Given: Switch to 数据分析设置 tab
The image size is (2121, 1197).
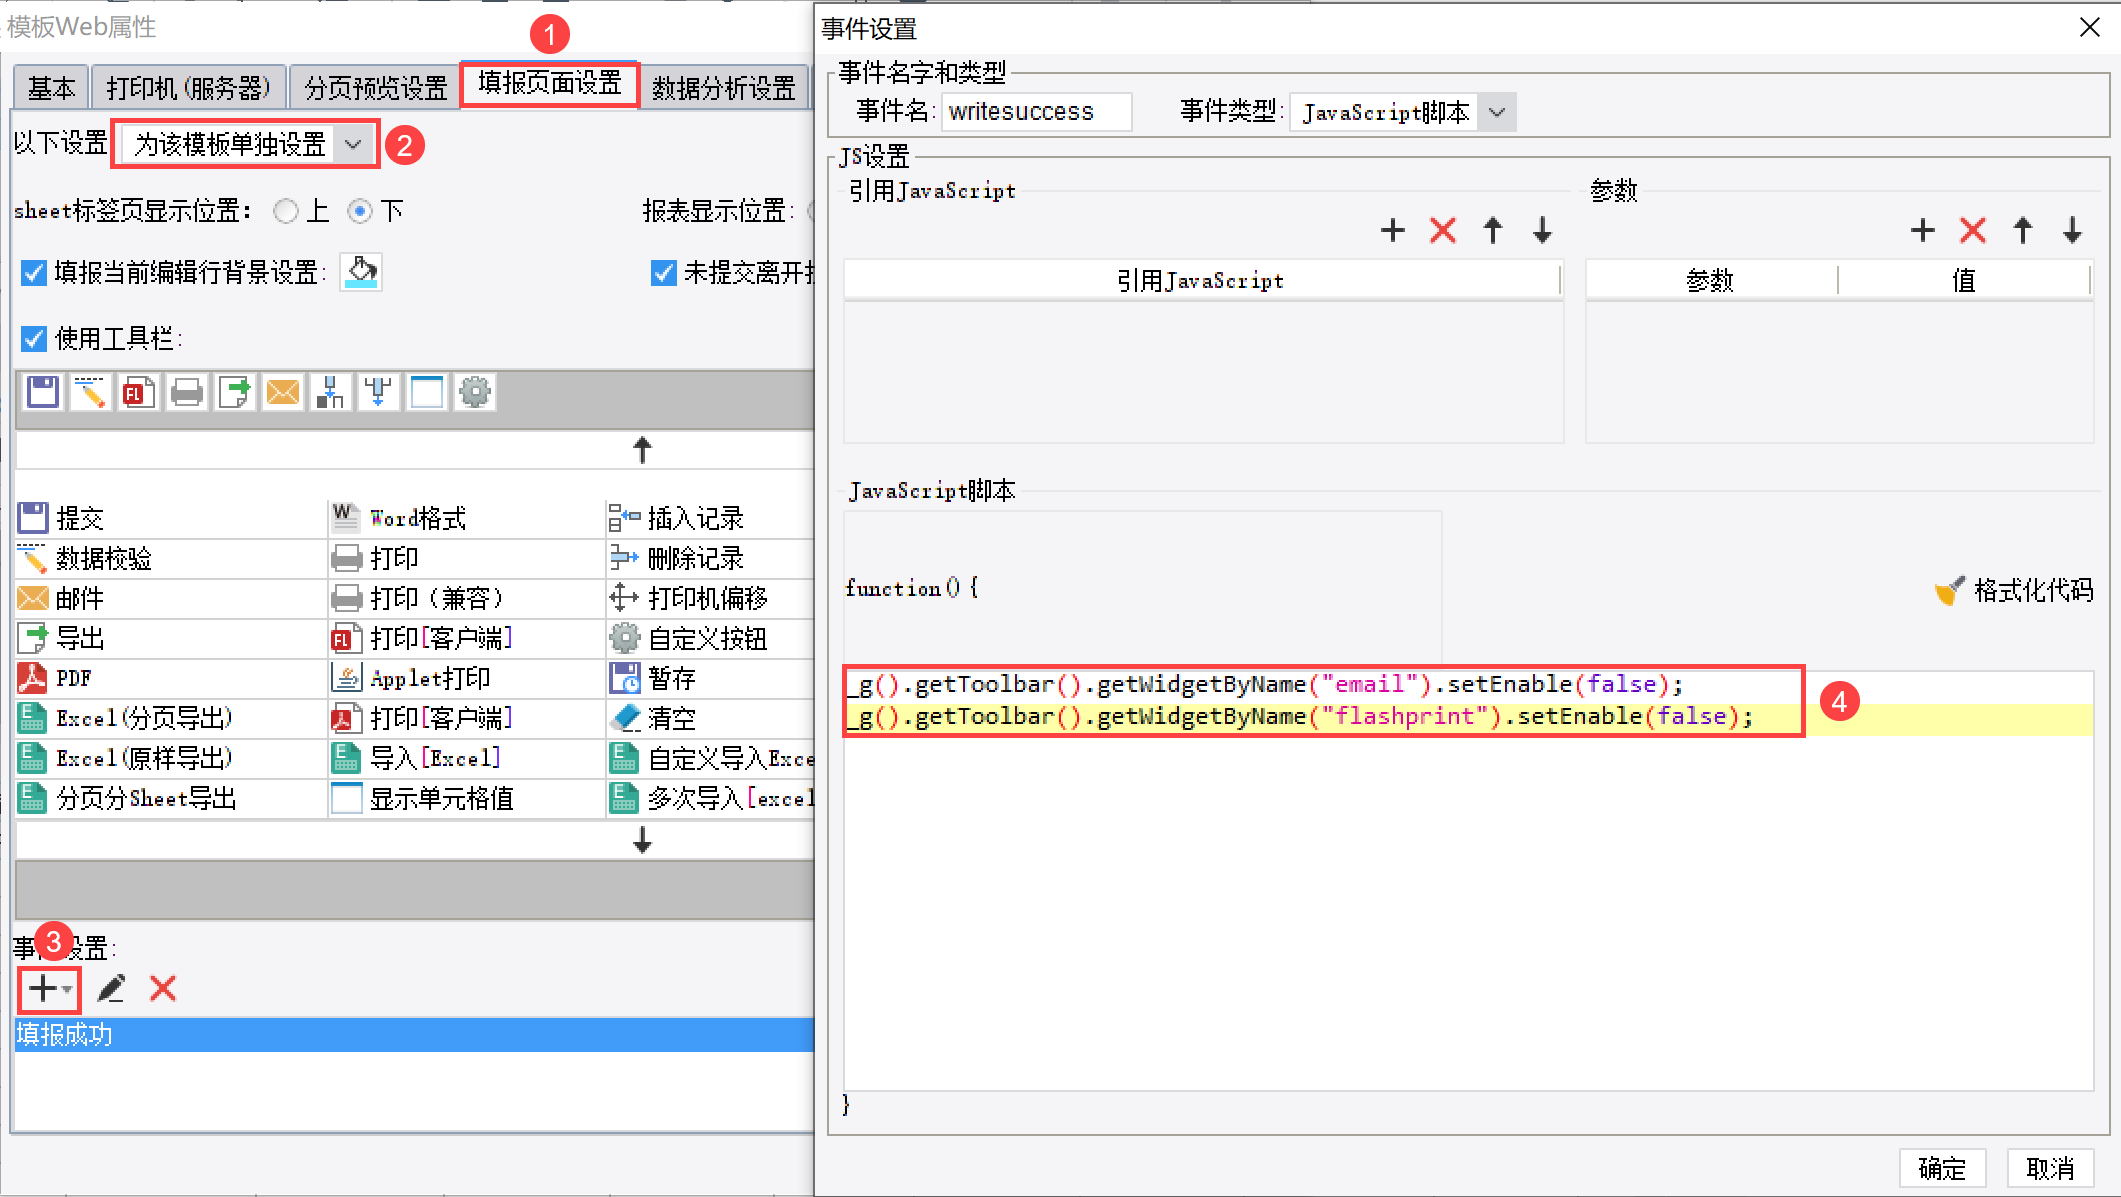Looking at the screenshot, I should (723, 88).
